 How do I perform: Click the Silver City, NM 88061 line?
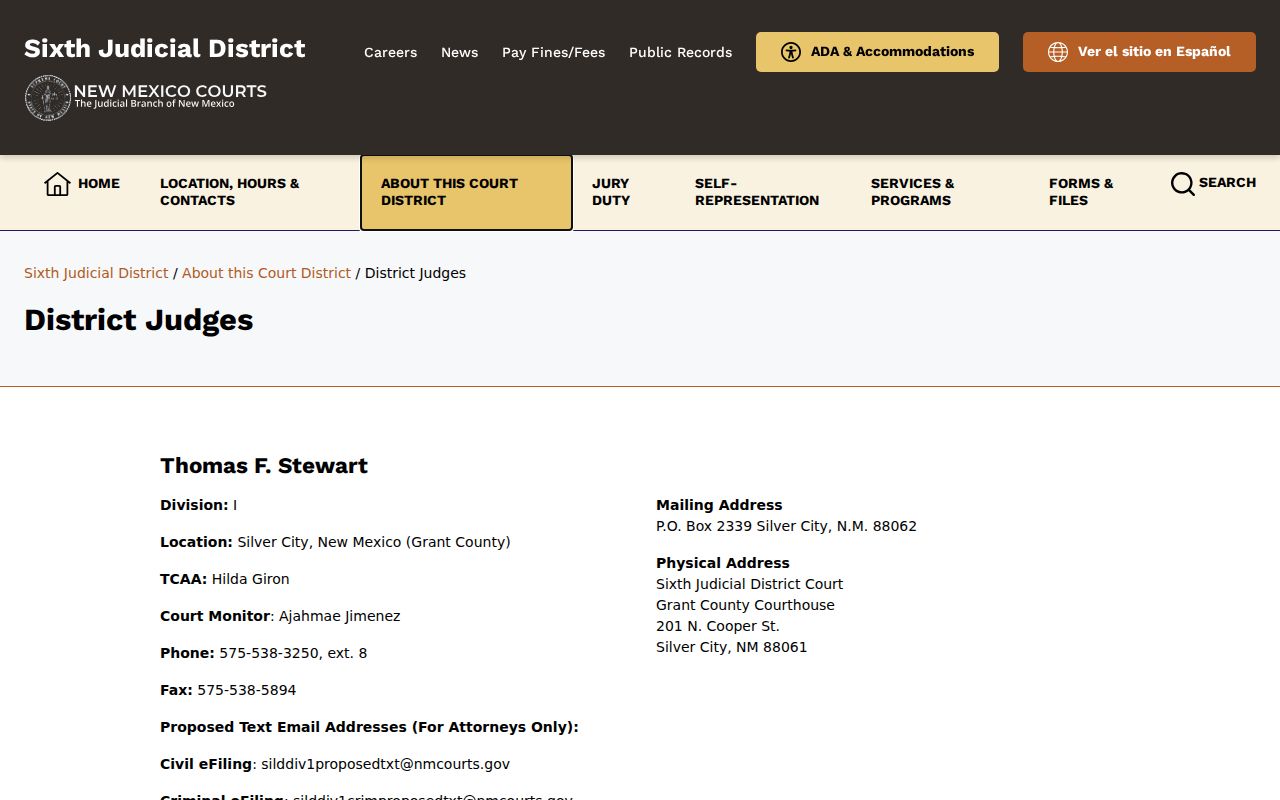(x=731, y=647)
